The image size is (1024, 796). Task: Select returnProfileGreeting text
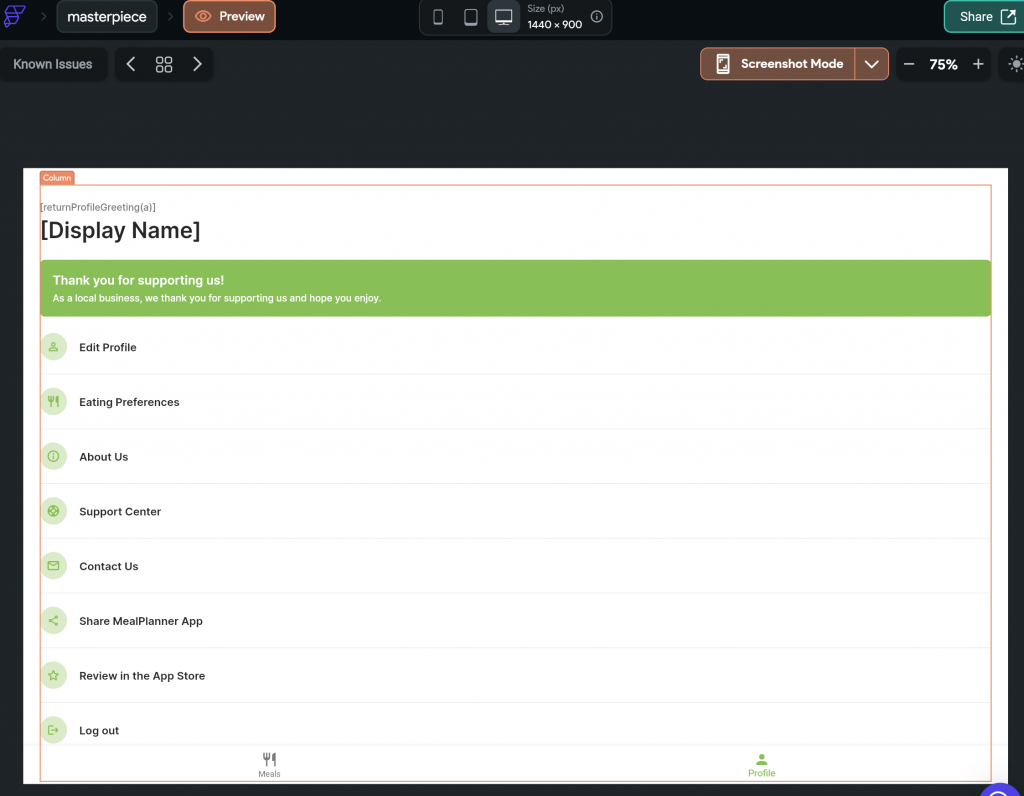(x=98, y=207)
